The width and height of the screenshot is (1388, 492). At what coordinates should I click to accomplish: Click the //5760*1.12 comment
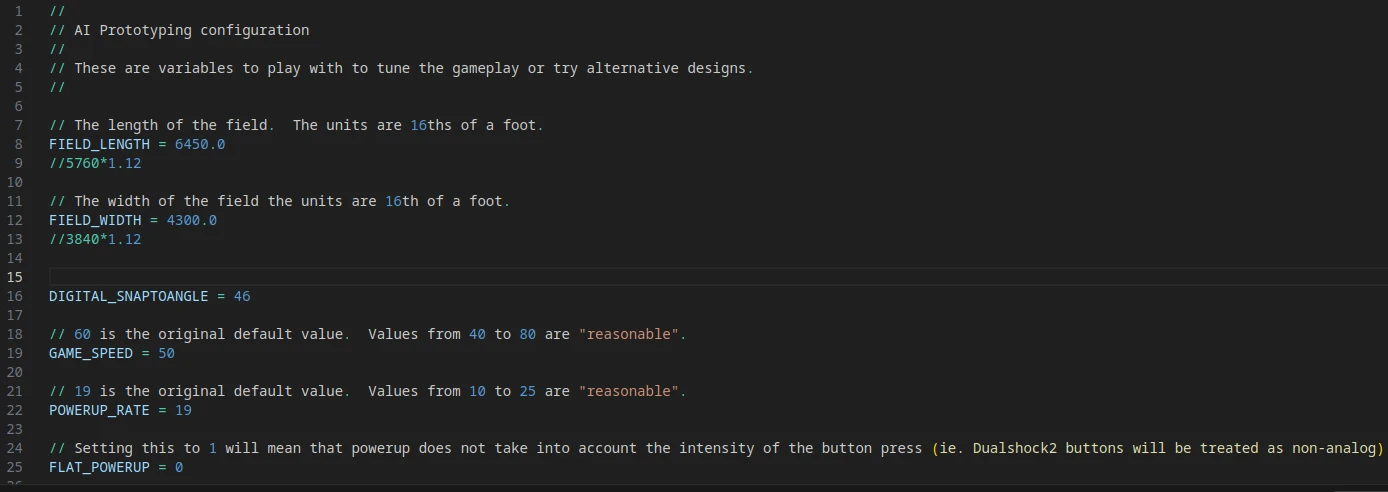point(95,163)
